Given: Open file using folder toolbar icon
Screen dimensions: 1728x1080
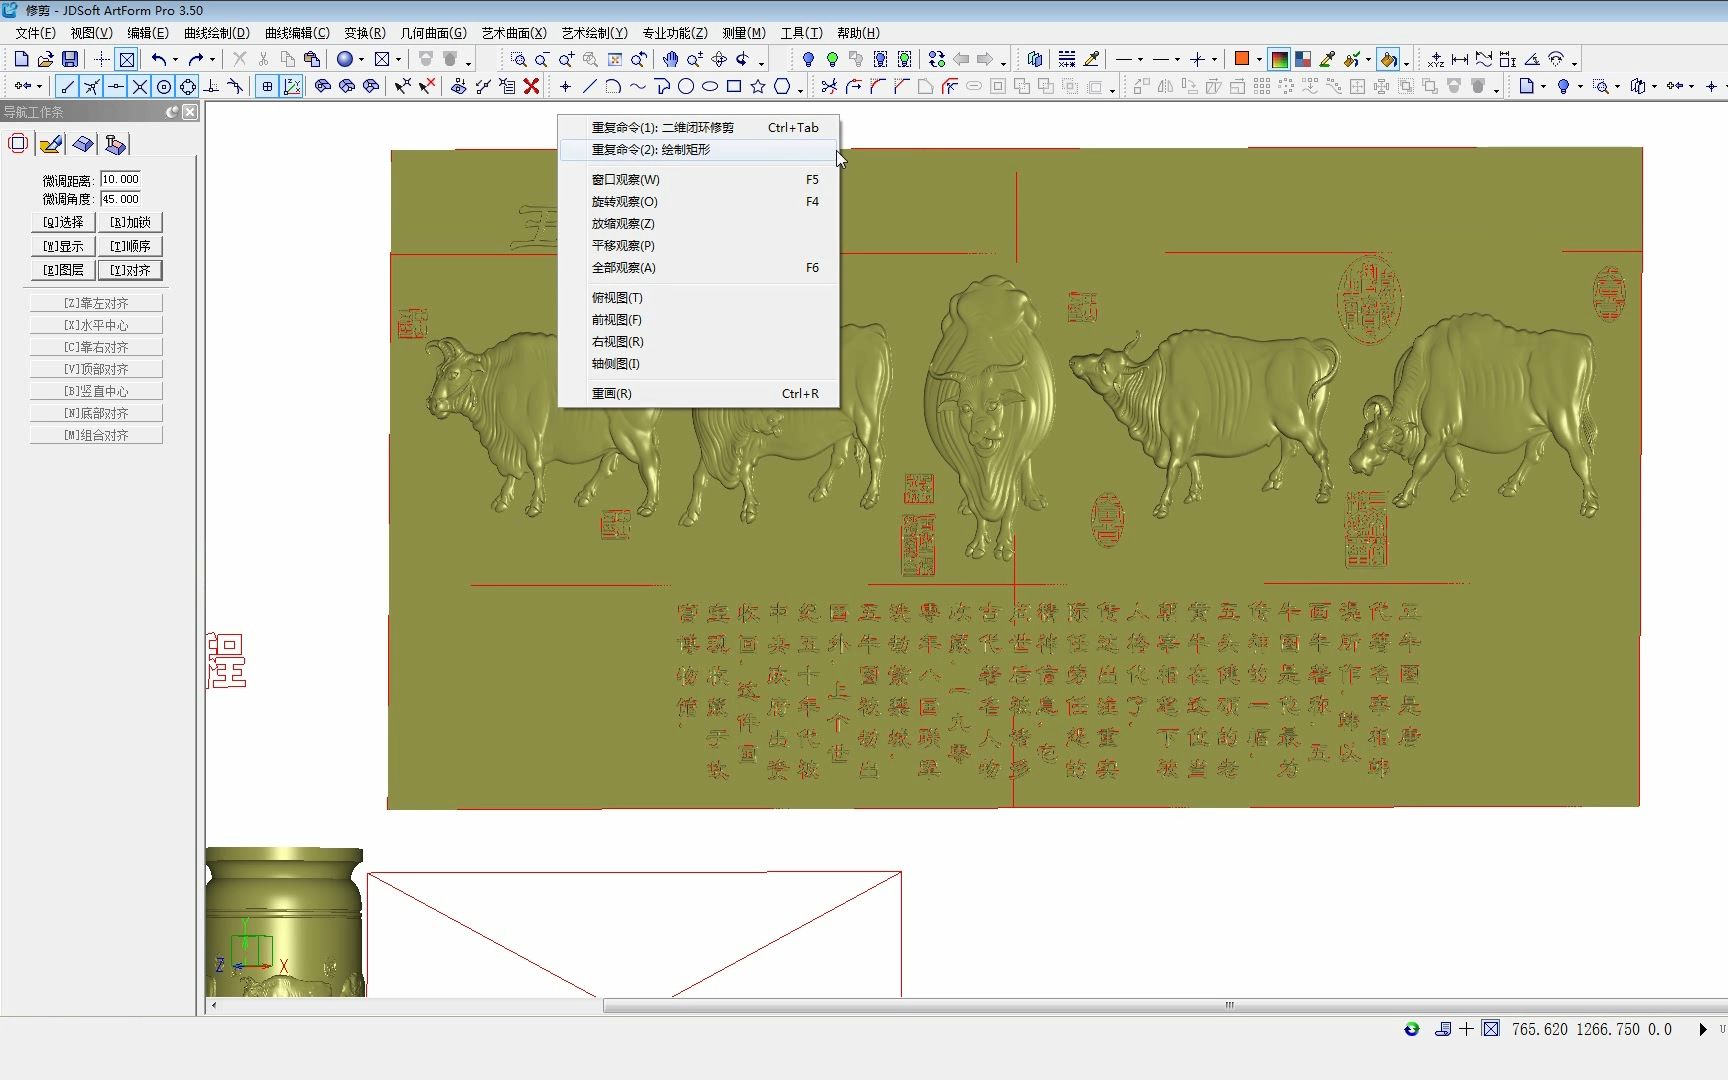Looking at the screenshot, I should 45,59.
